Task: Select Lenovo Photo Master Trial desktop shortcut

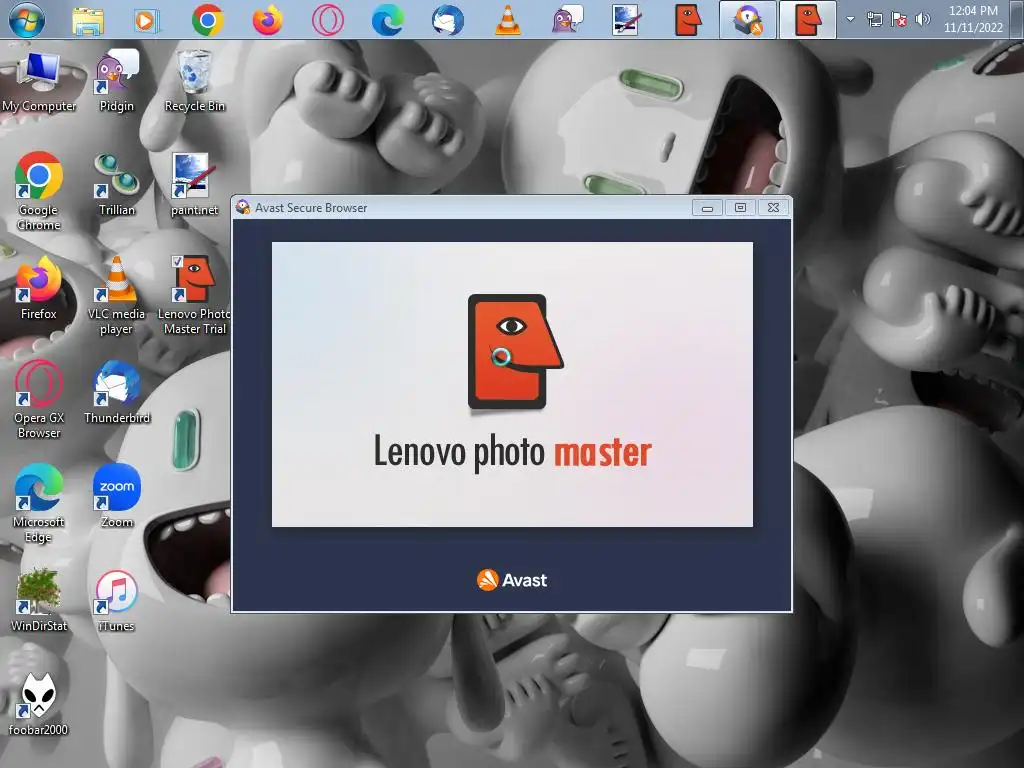Action: (x=194, y=295)
